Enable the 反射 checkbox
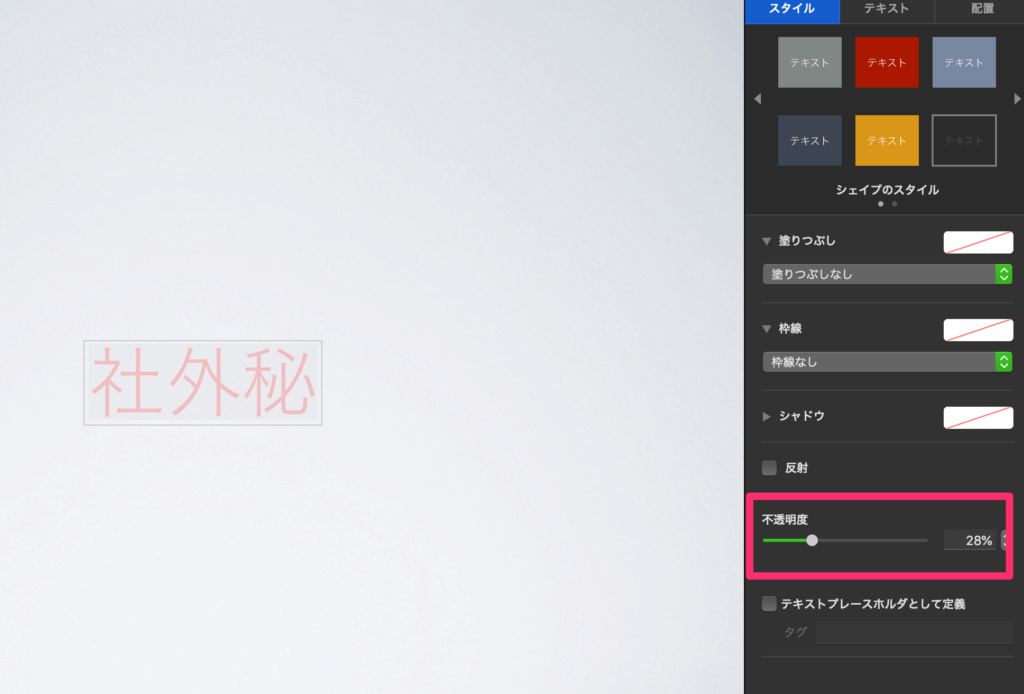1024x694 pixels. [x=769, y=467]
